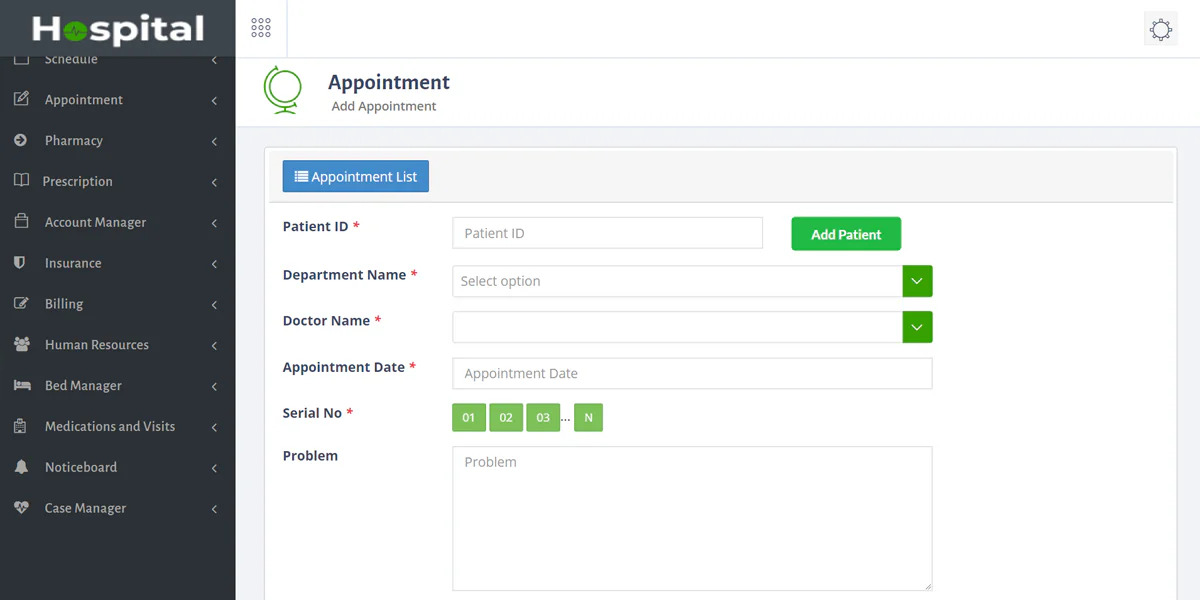
Task: Click the Noticeboard bell icon
Action: [21, 467]
